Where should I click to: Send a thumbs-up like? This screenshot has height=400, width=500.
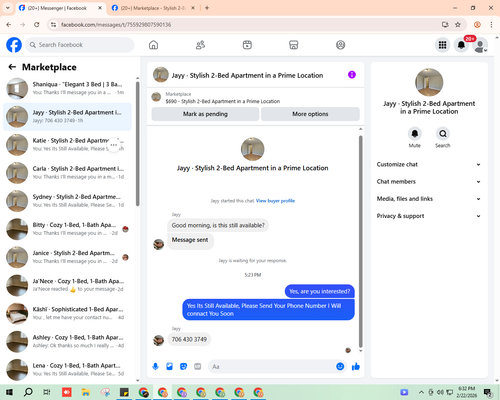[x=356, y=367]
